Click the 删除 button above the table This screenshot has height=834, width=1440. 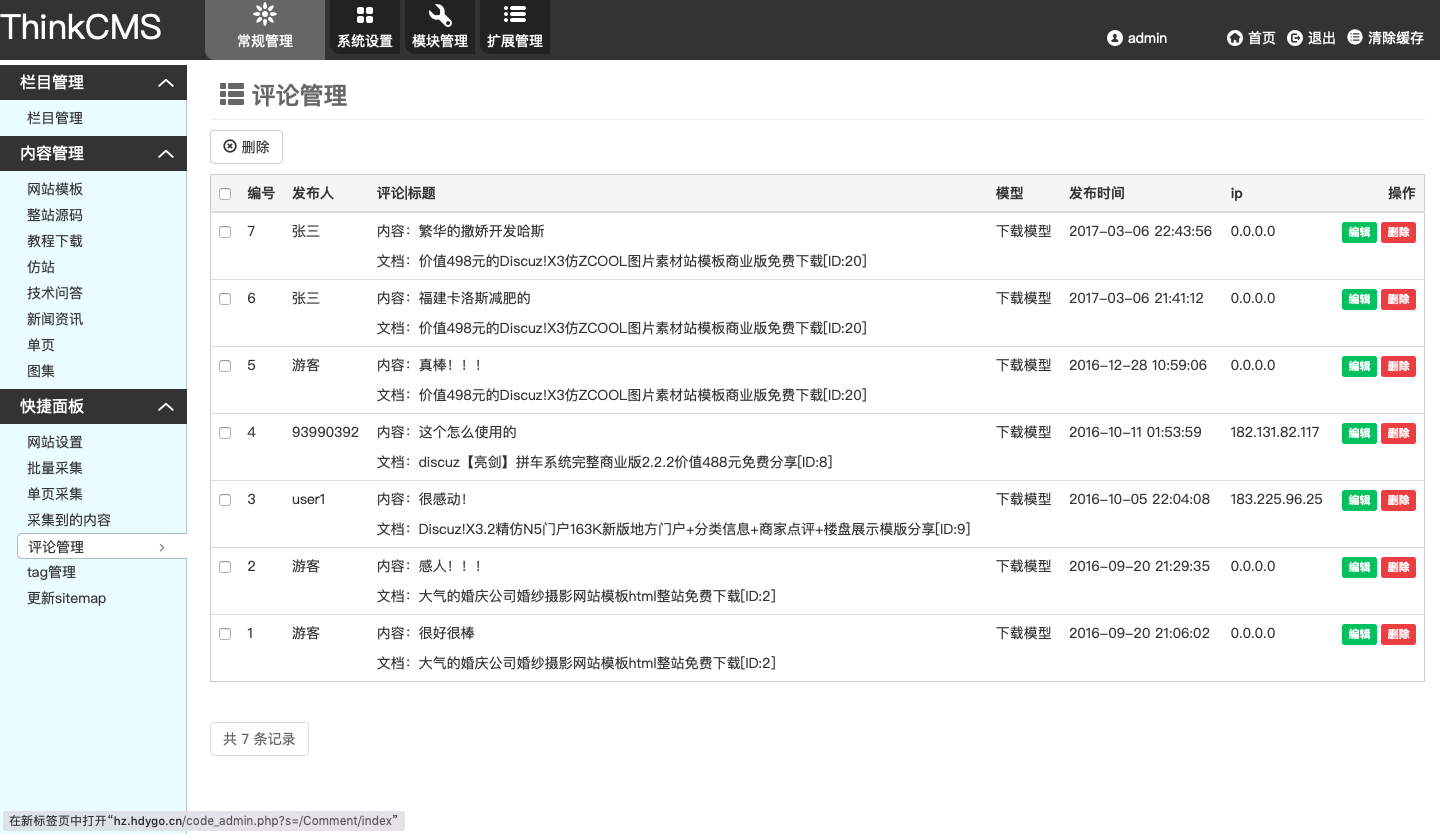[x=246, y=147]
